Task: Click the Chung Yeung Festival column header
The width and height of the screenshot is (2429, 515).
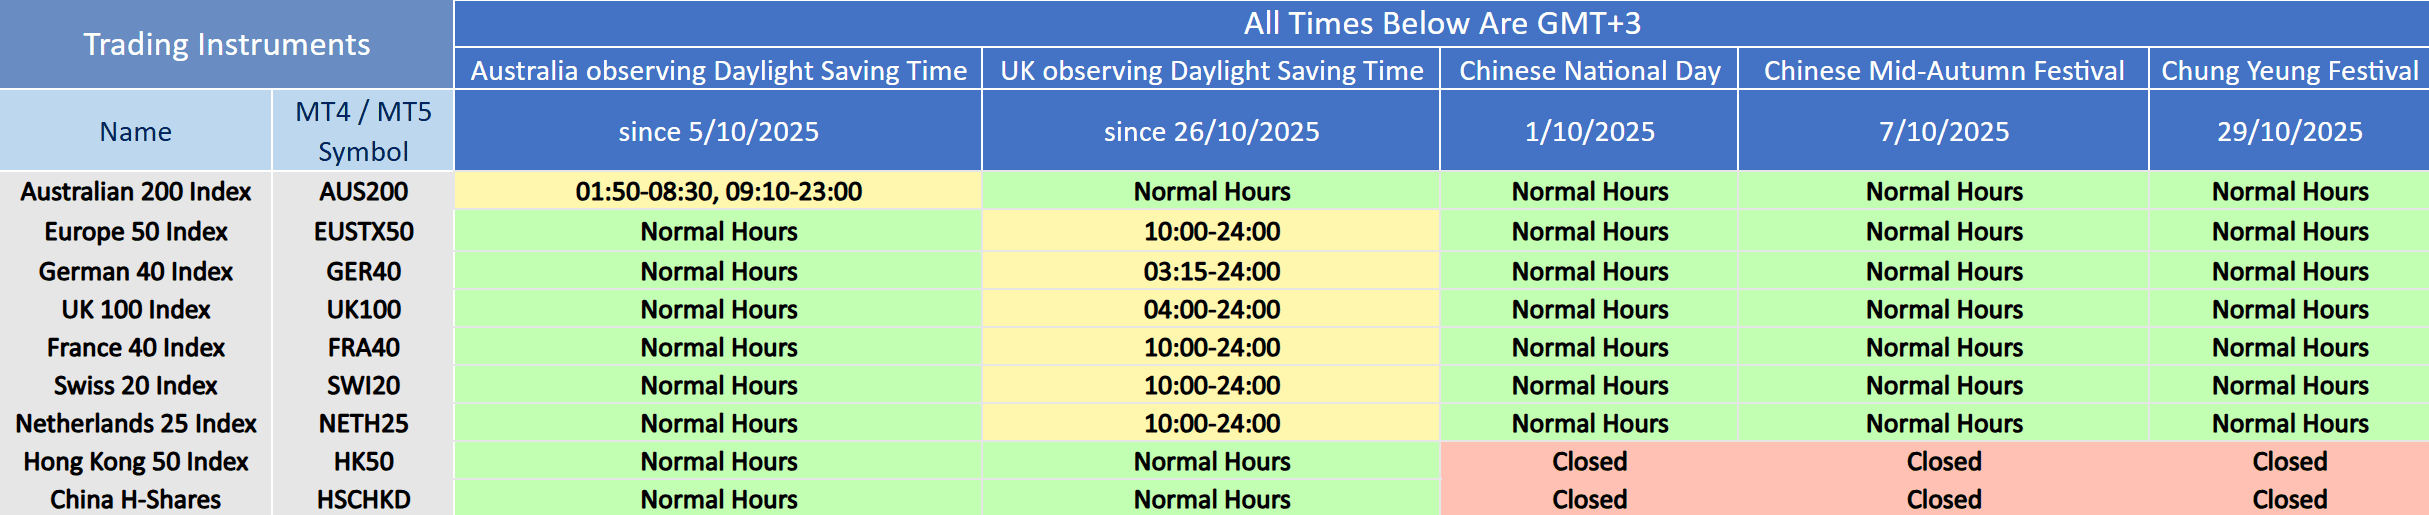Action: pos(2289,70)
